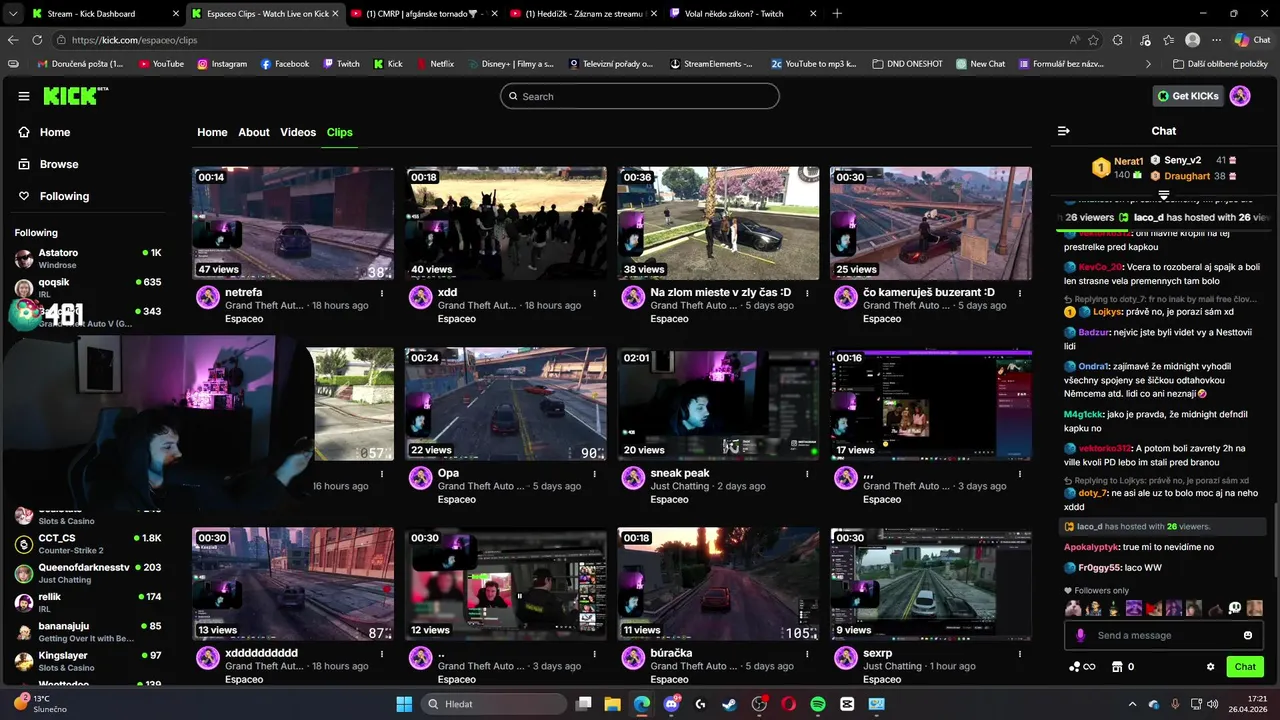The image size is (1280, 720).
Task: Open Astatoro channel in Following list
Action: click(x=87, y=258)
